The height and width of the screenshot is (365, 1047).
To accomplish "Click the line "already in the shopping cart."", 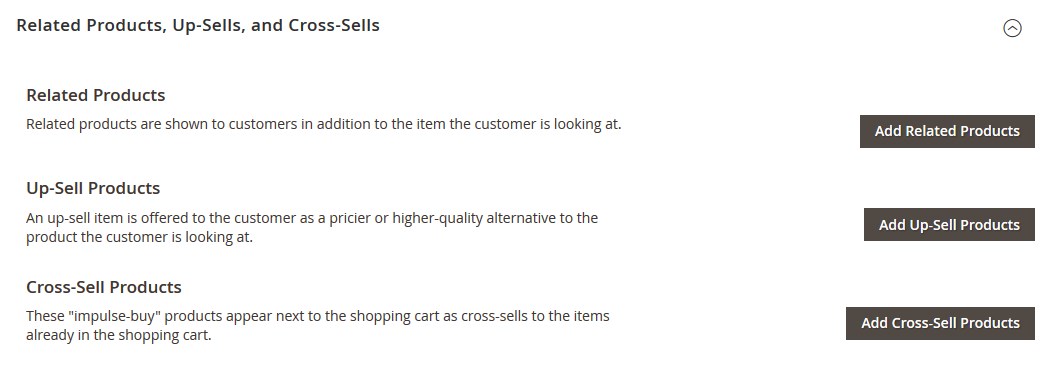I will pyautogui.click(x=119, y=335).
